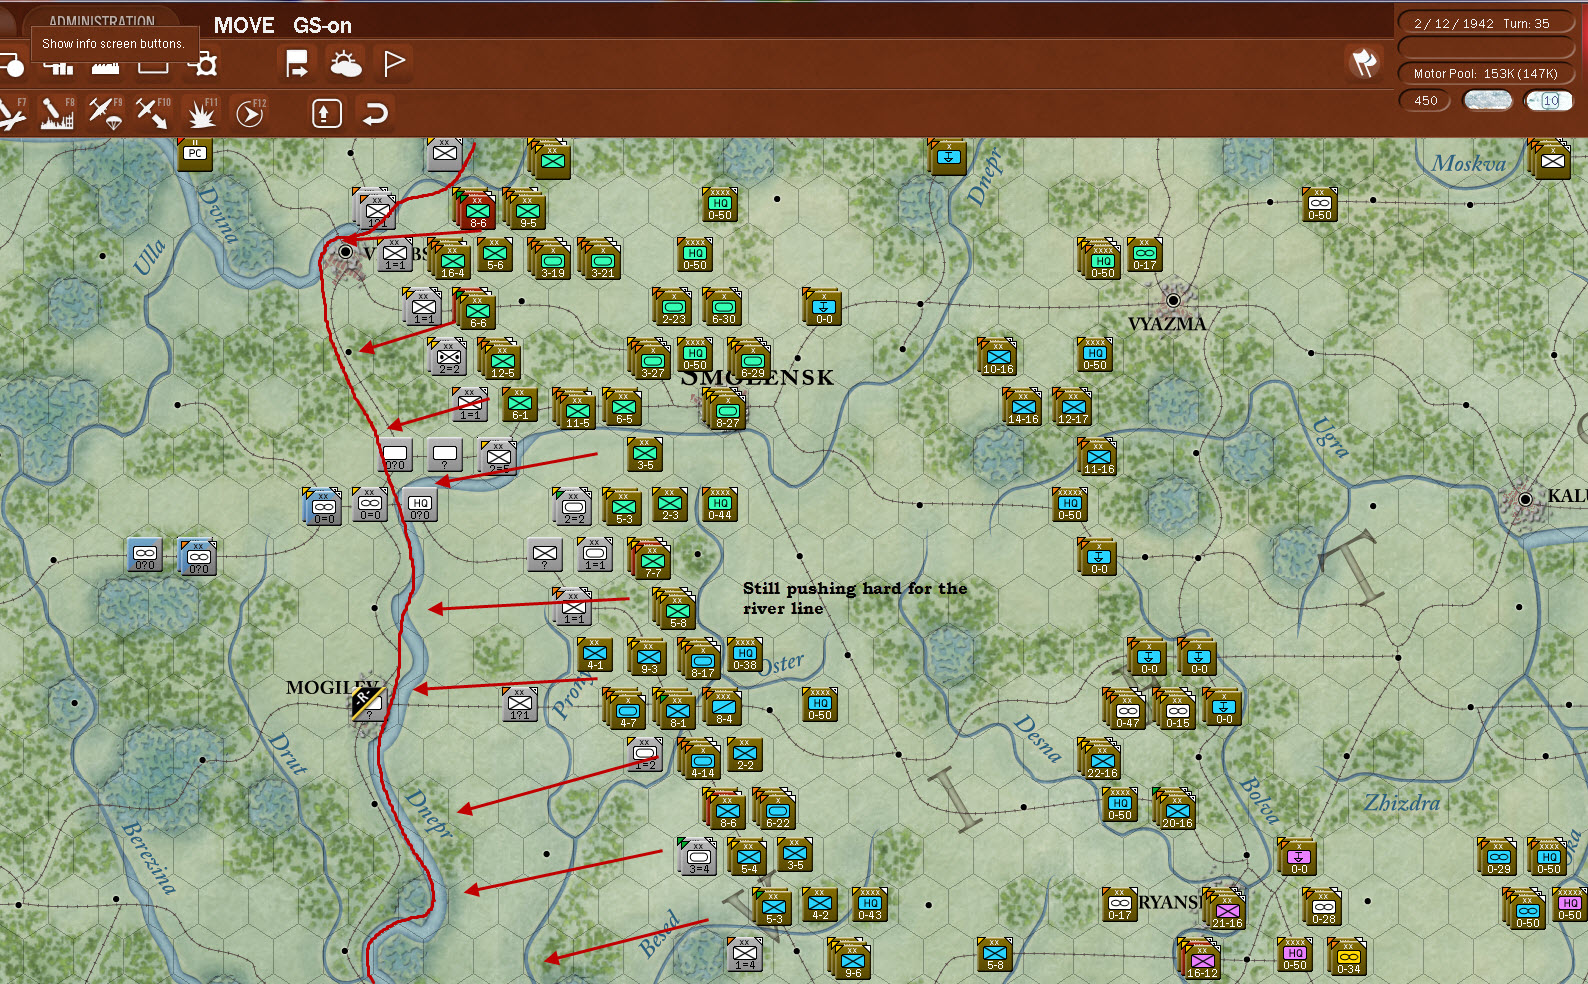The height and width of the screenshot is (984, 1588).
Task: Click the snowy weather thumbnail beside 450
Action: [x=1487, y=100]
